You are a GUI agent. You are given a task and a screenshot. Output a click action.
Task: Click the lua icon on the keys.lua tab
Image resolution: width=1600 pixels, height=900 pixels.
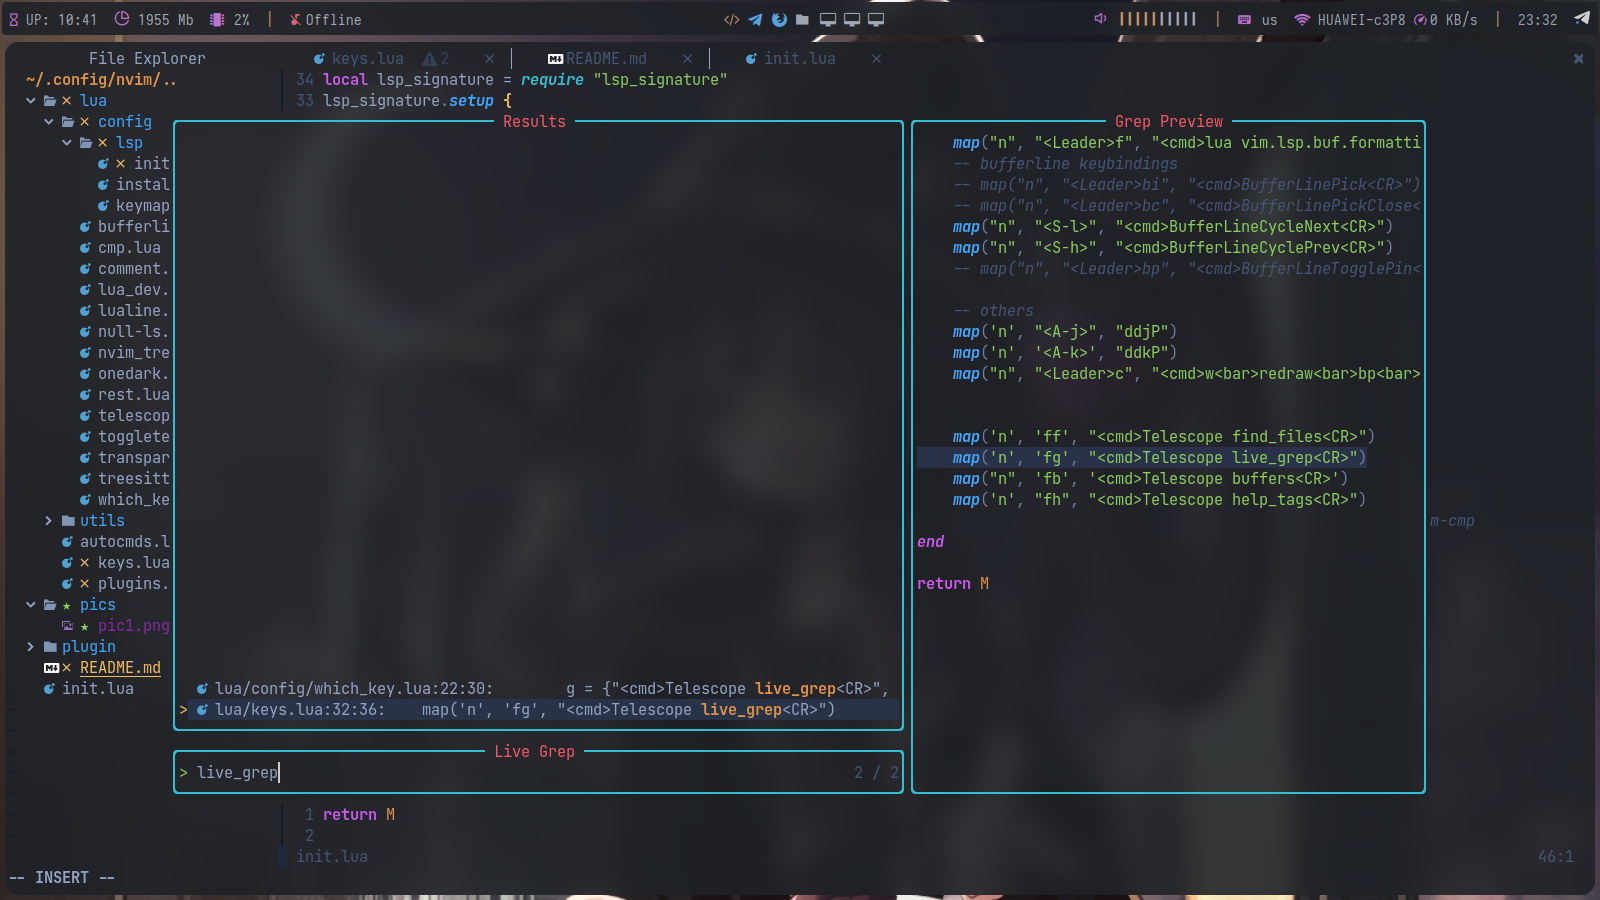(319, 59)
